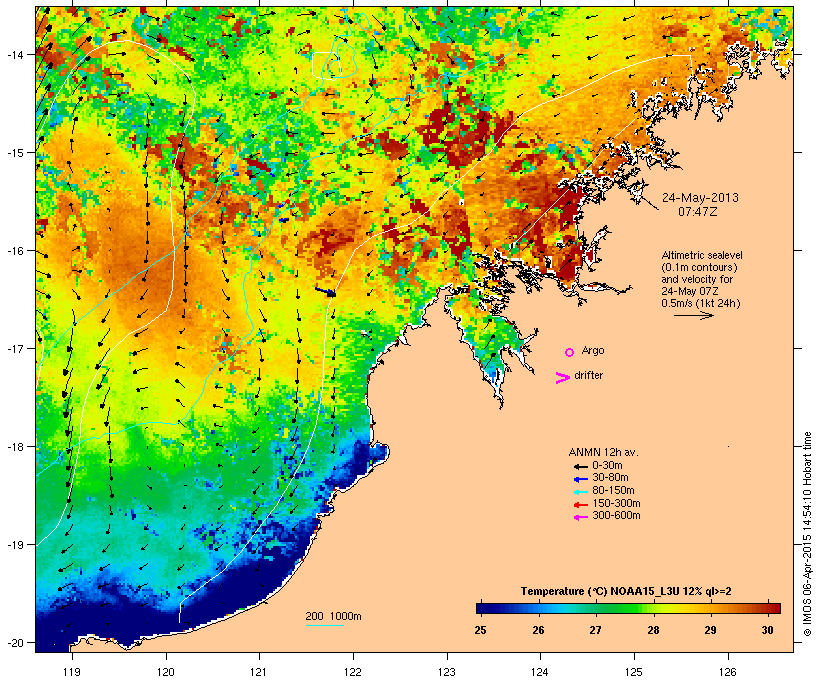
Task: Click the 'ANMN 12h av.' legend heading
Action: pos(603,452)
